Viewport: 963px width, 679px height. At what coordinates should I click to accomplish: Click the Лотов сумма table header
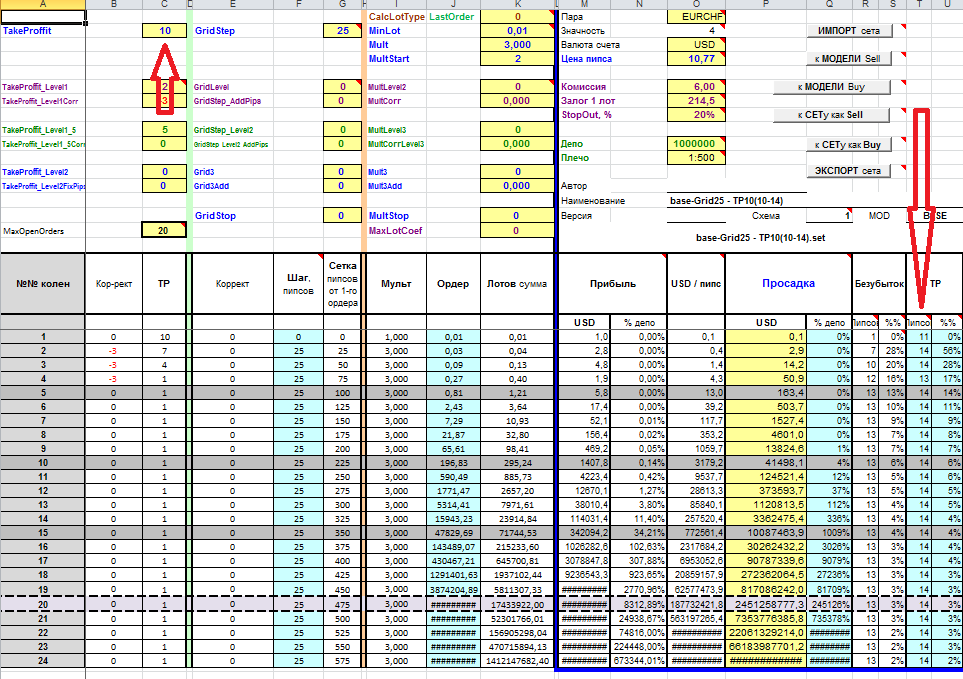(517, 284)
